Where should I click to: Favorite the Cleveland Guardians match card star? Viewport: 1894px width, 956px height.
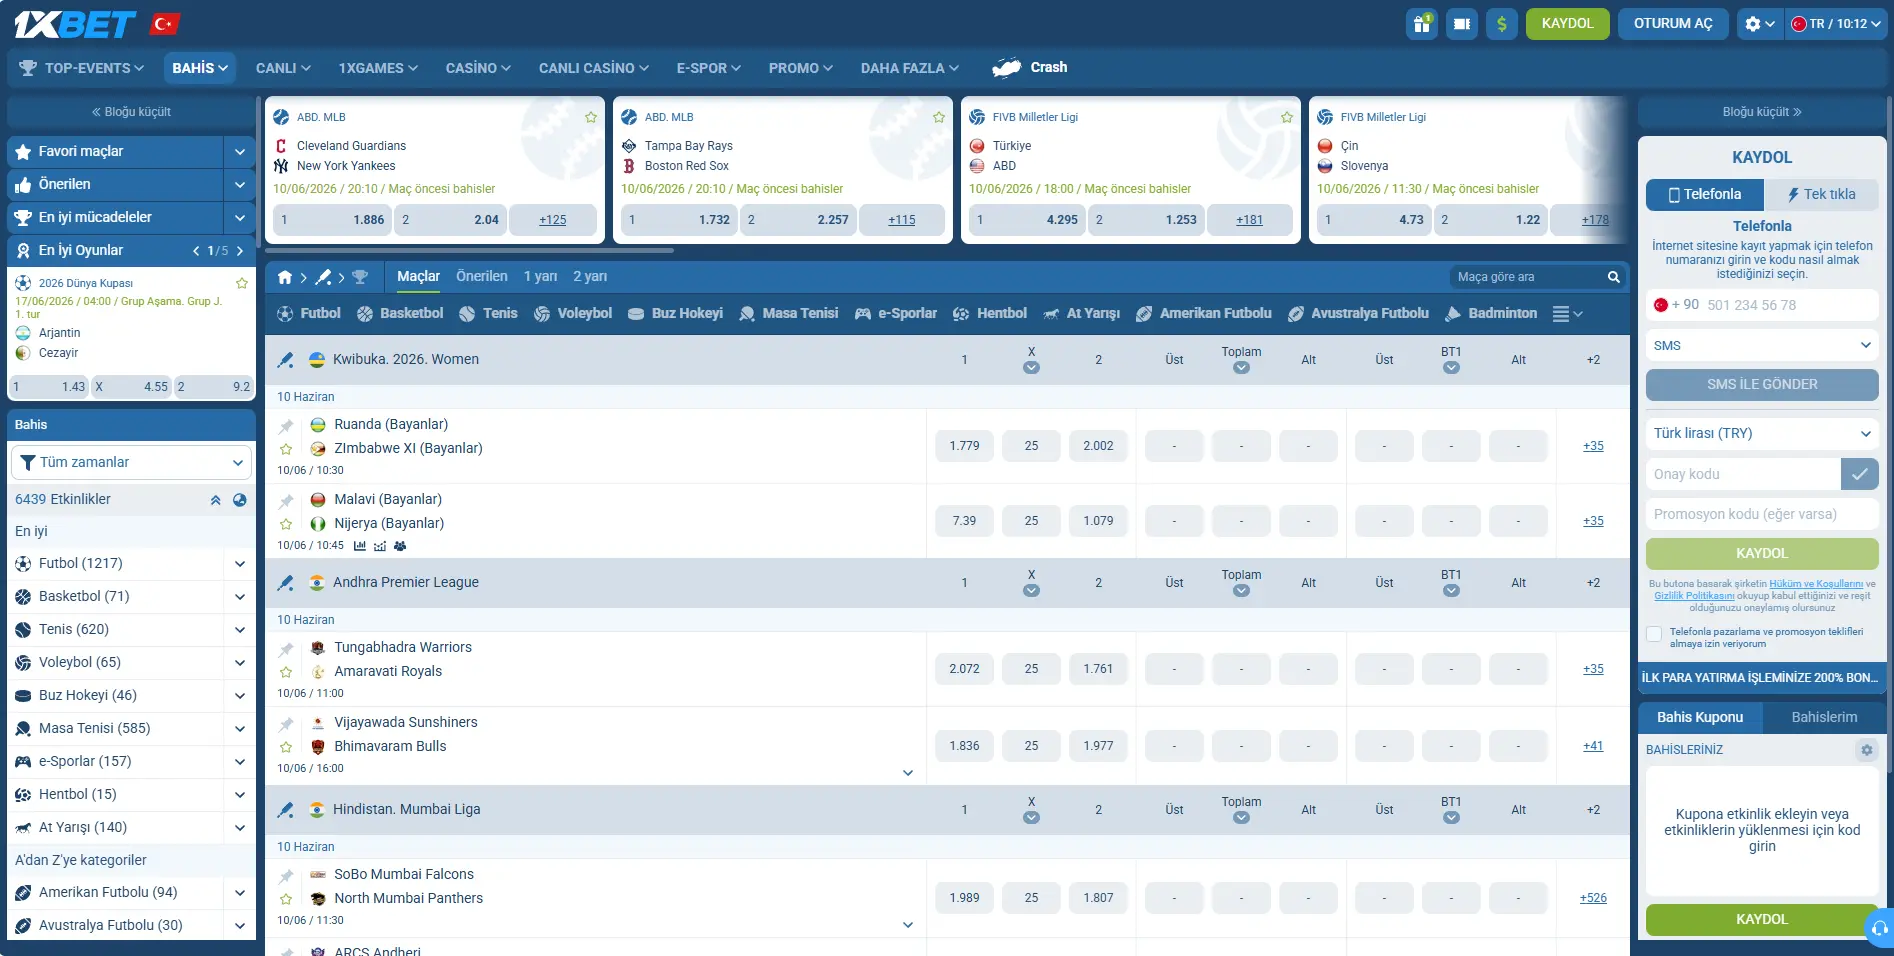point(591,117)
